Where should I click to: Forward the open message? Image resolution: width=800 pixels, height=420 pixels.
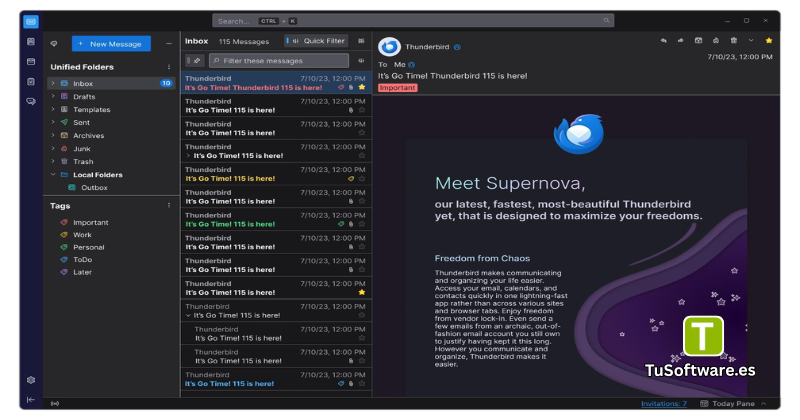coord(681,40)
